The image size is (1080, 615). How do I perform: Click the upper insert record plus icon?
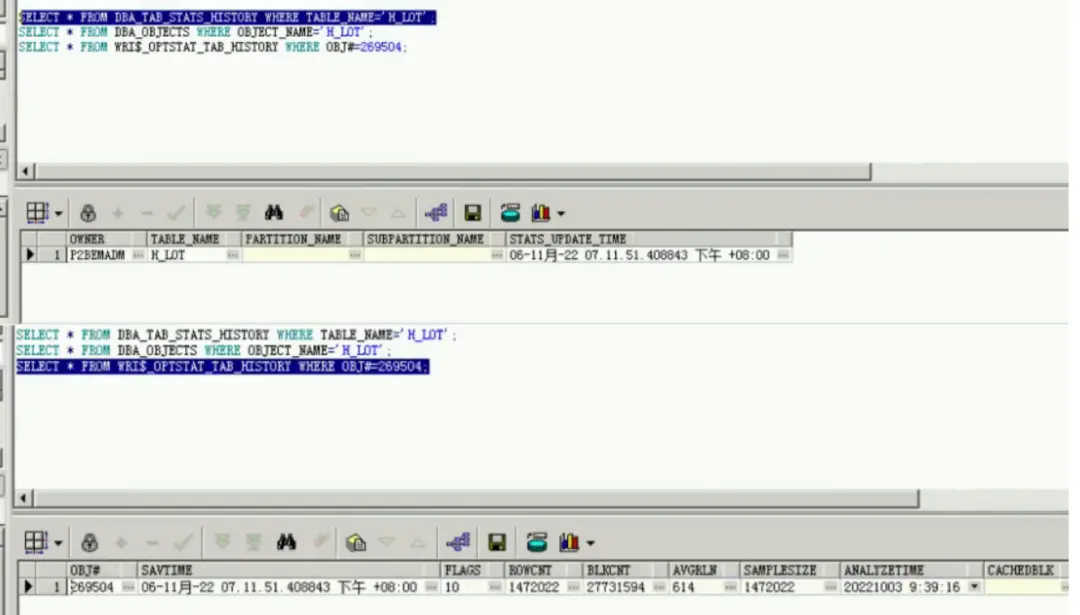118,213
